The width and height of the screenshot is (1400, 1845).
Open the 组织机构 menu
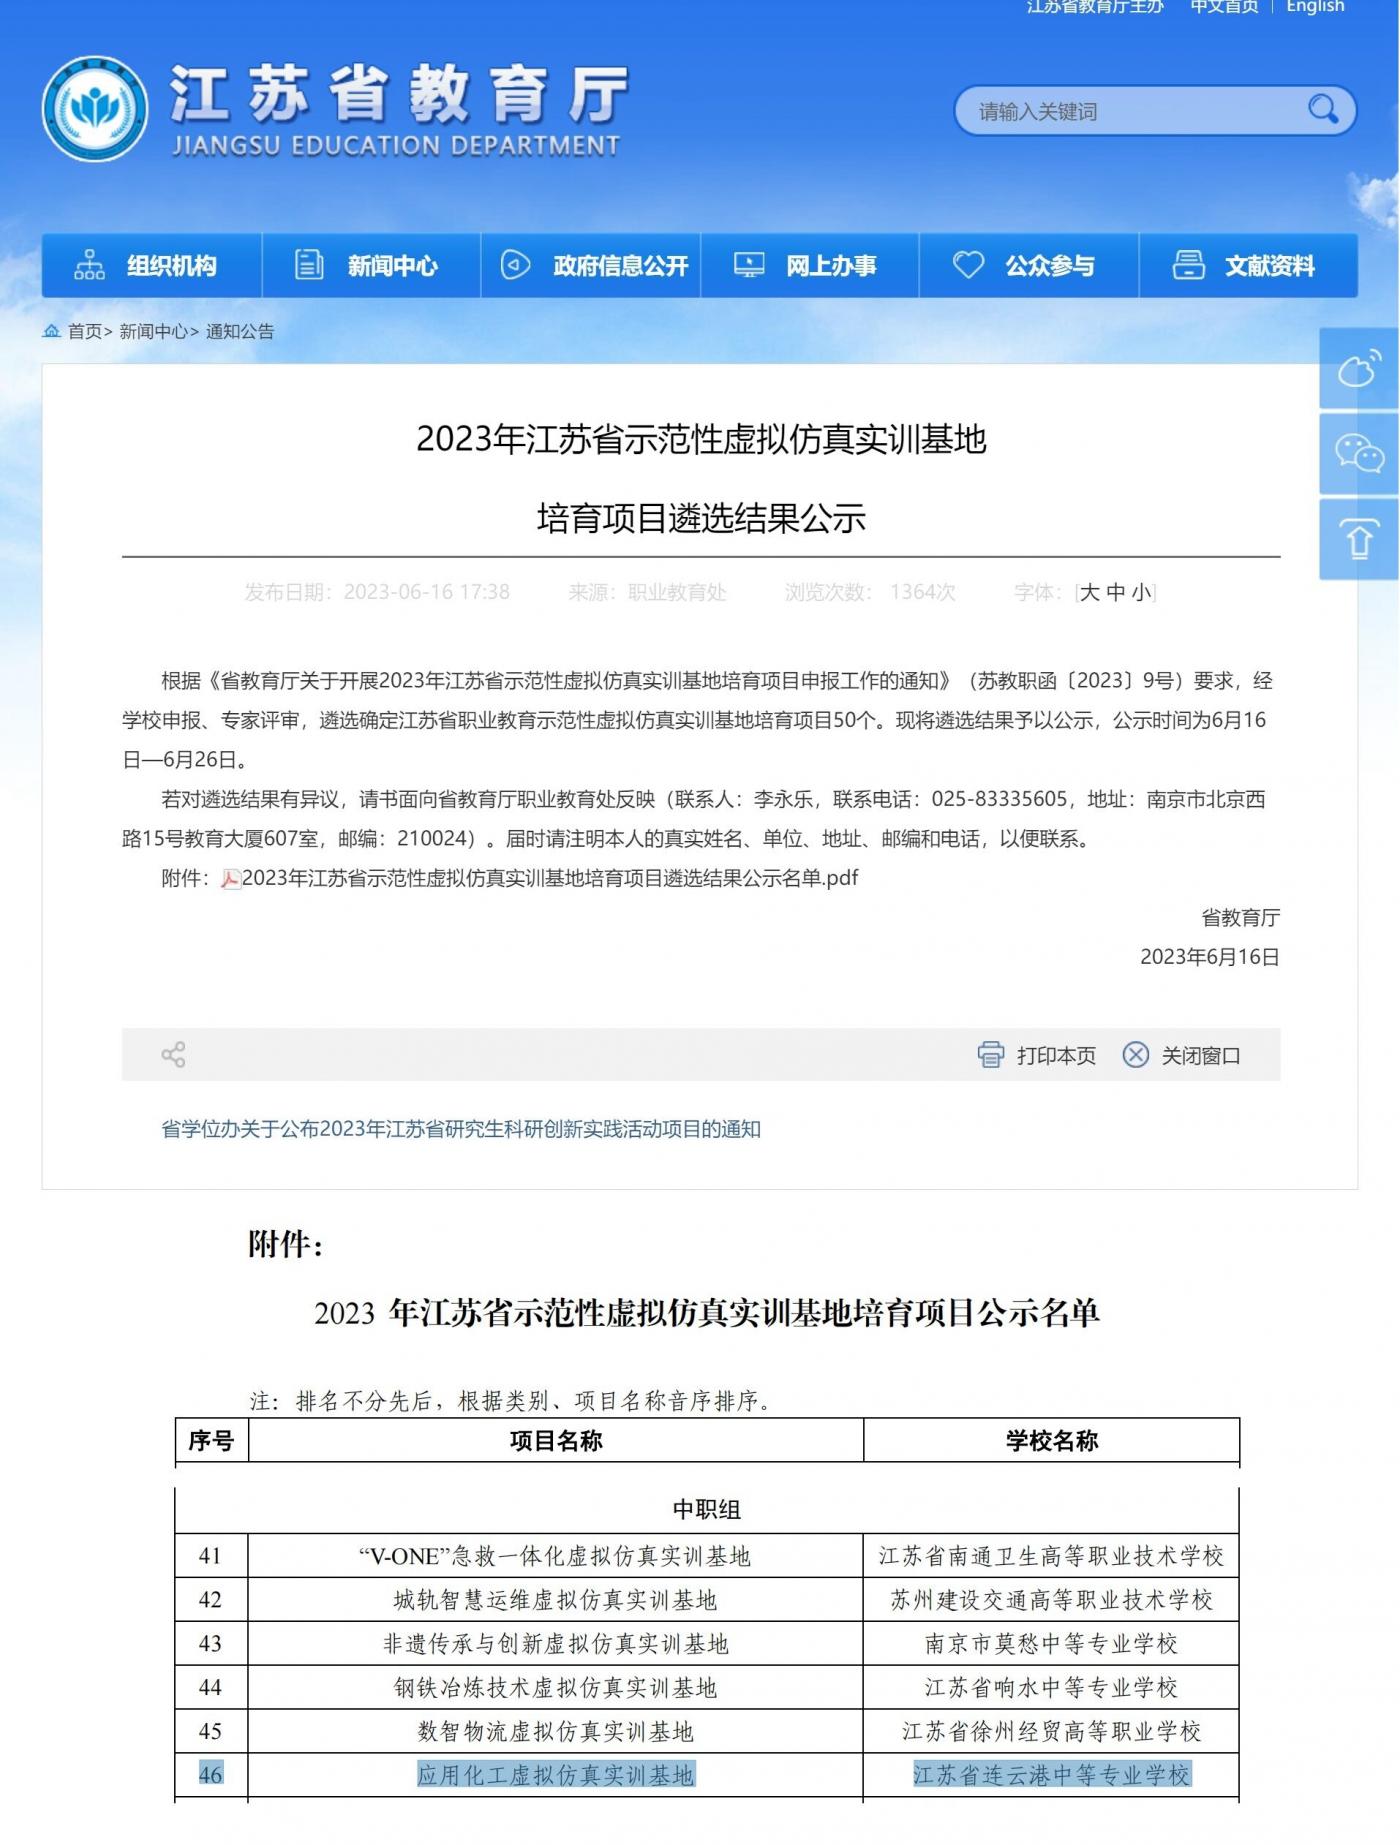pyautogui.click(x=151, y=265)
